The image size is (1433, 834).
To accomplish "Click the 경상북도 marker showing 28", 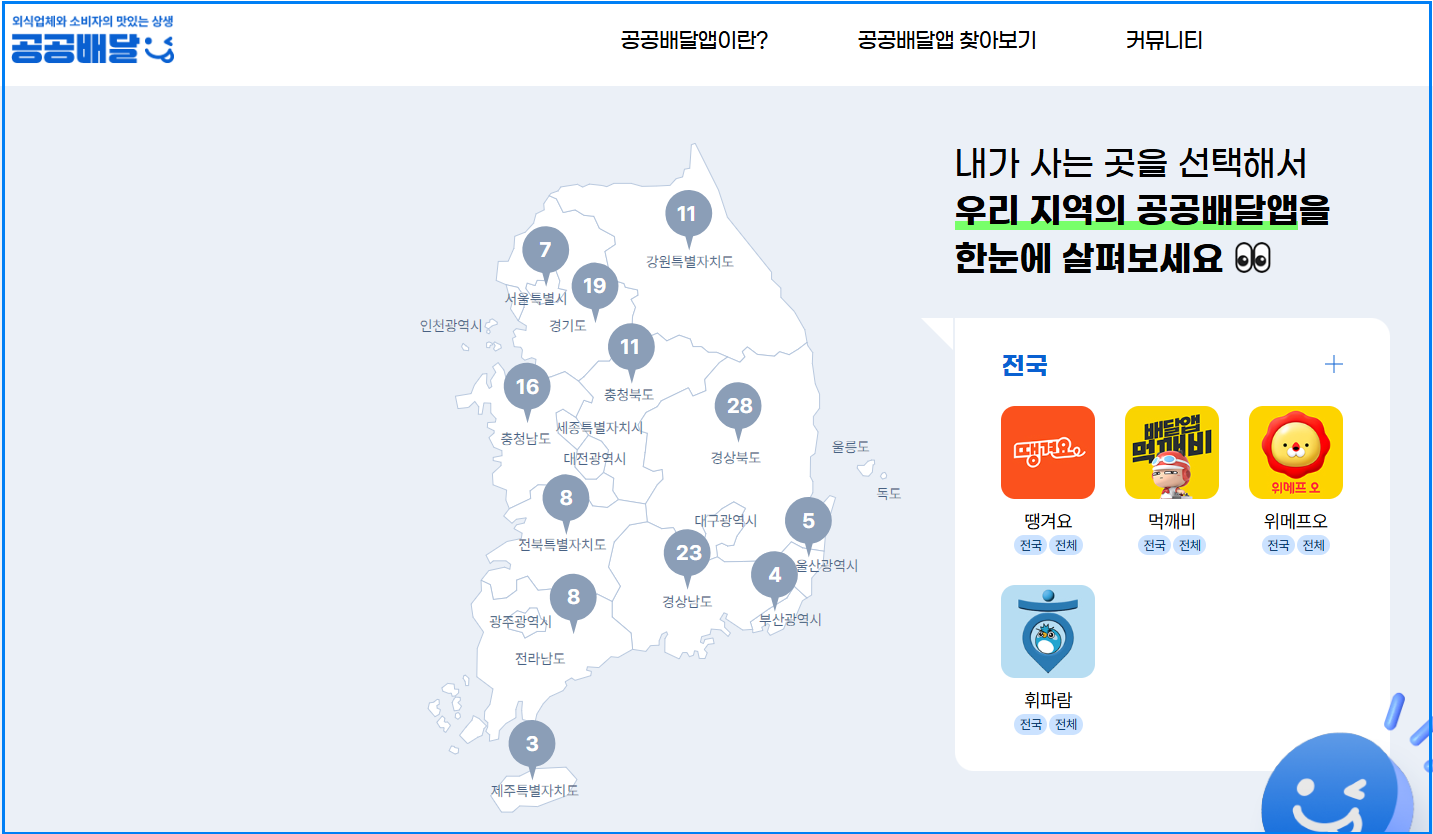I will point(738,406).
